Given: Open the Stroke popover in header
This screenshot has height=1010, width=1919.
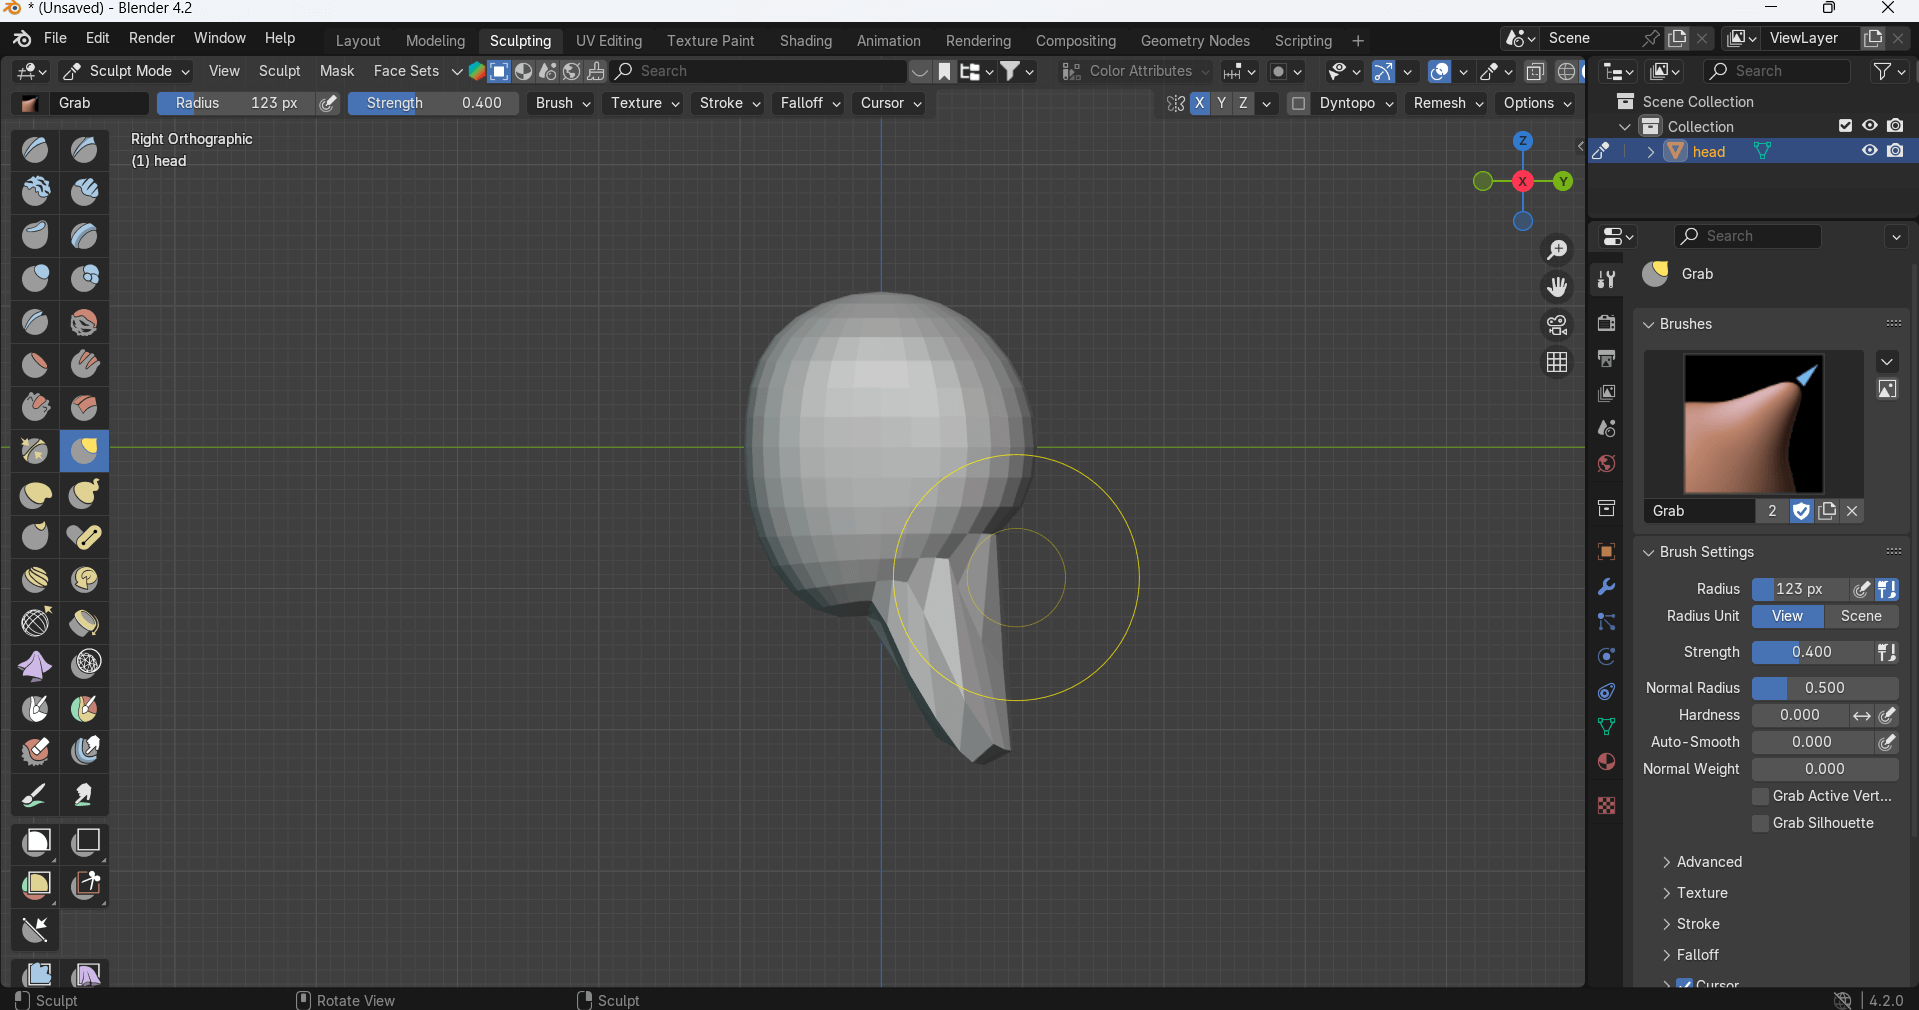Looking at the screenshot, I should pyautogui.click(x=729, y=103).
